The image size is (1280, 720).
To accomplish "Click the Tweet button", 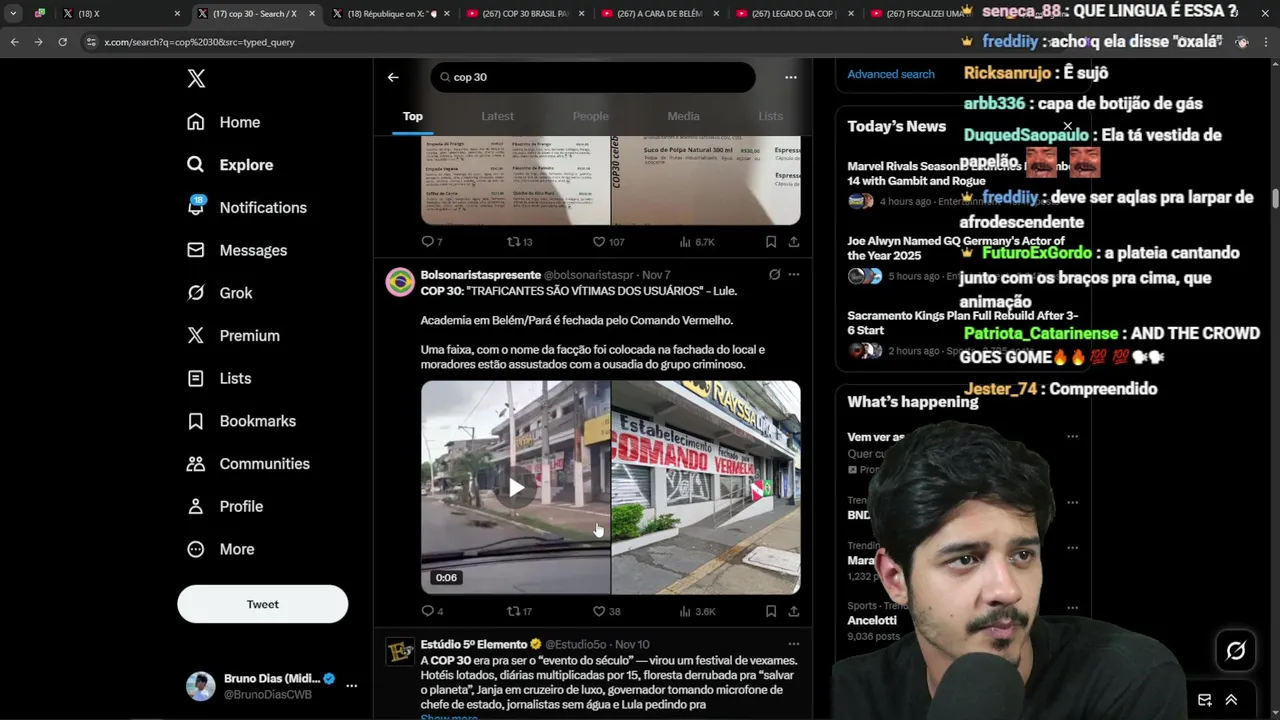I will point(263,604).
